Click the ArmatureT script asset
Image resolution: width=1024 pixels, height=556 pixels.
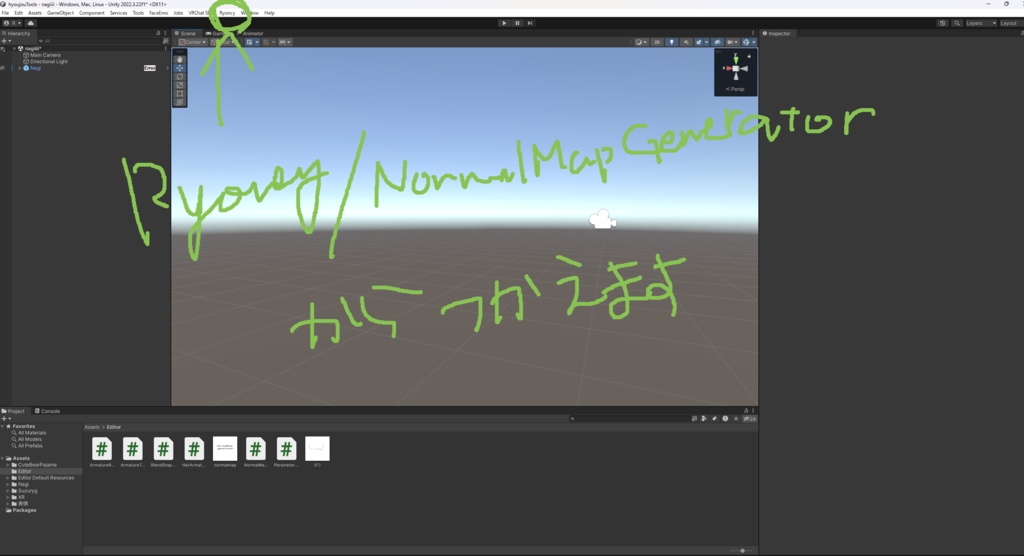[x=132, y=452]
